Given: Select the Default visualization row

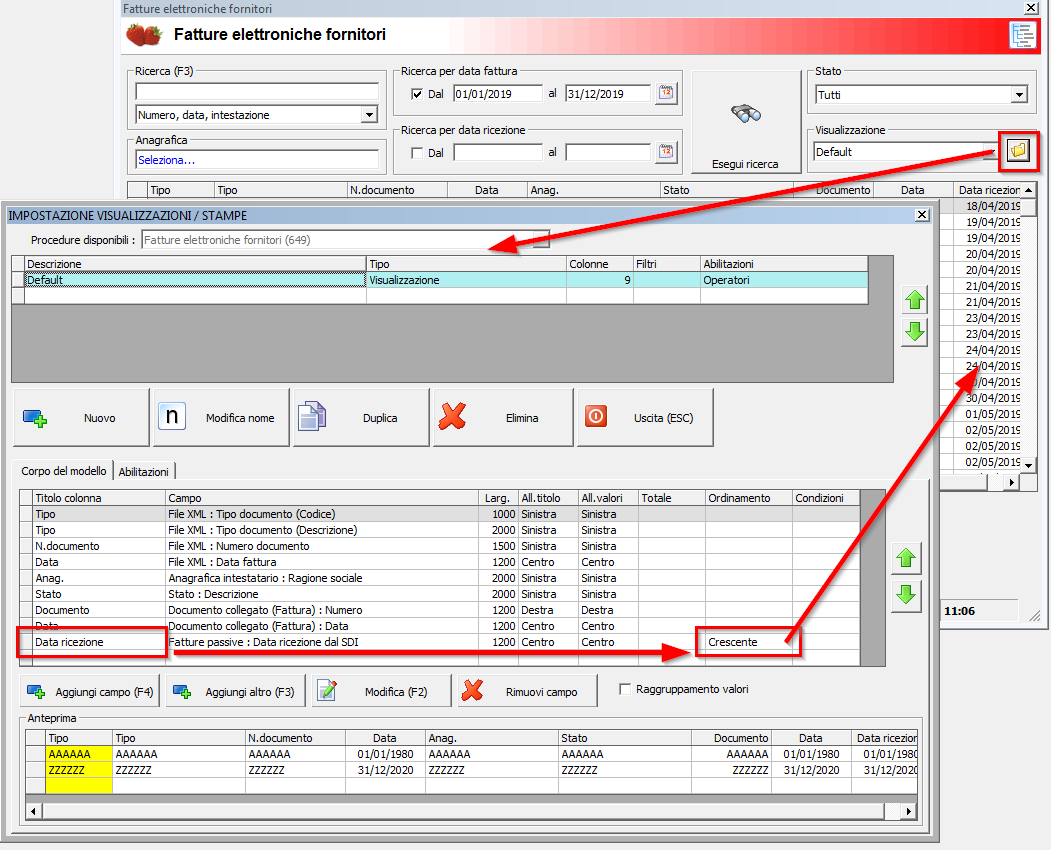Looking at the screenshot, I should pyautogui.click(x=446, y=280).
